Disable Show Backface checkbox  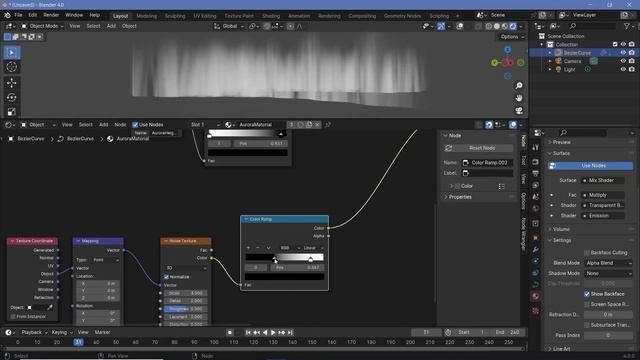coord(587,294)
